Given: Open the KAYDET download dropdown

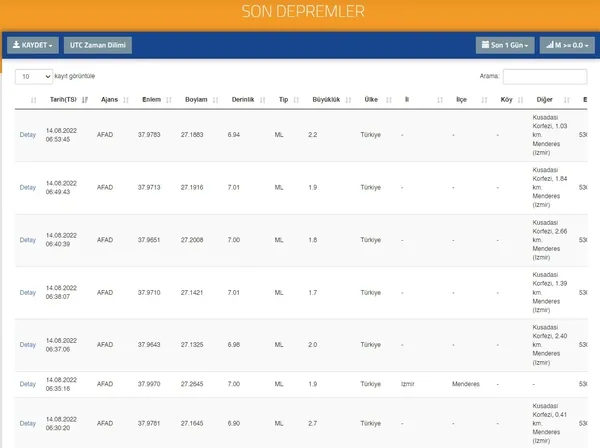Looking at the screenshot, I should tap(32, 45).
